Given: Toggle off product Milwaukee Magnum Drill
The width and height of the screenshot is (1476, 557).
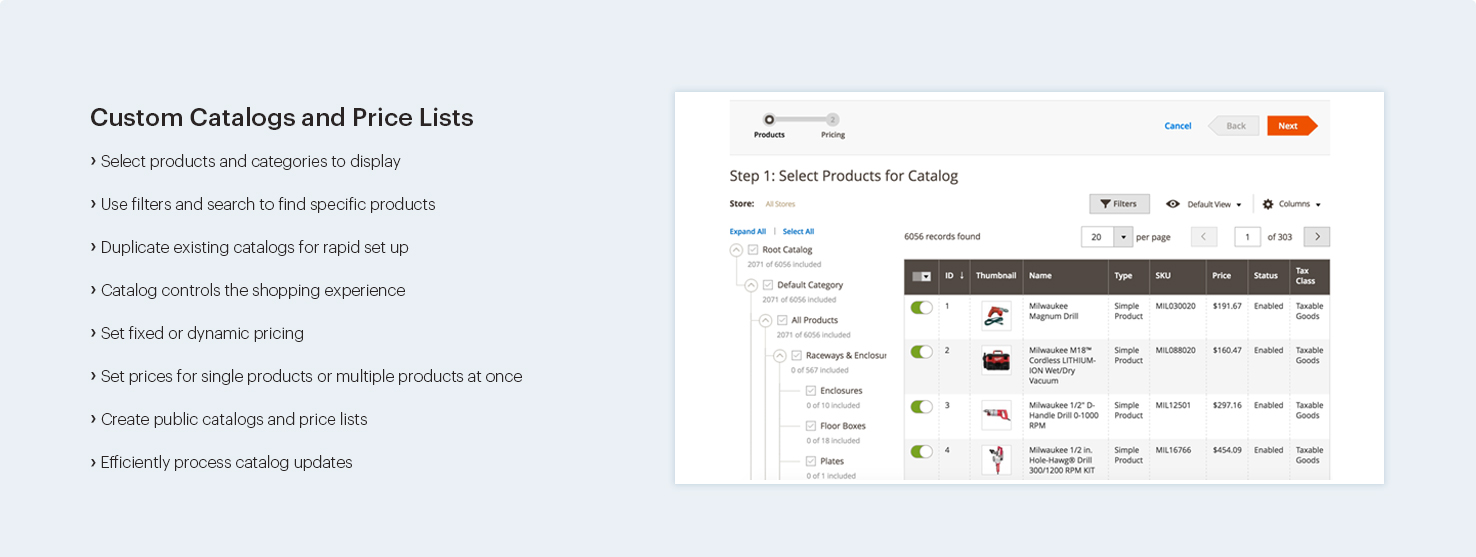Looking at the screenshot, I should pos(921,307).
